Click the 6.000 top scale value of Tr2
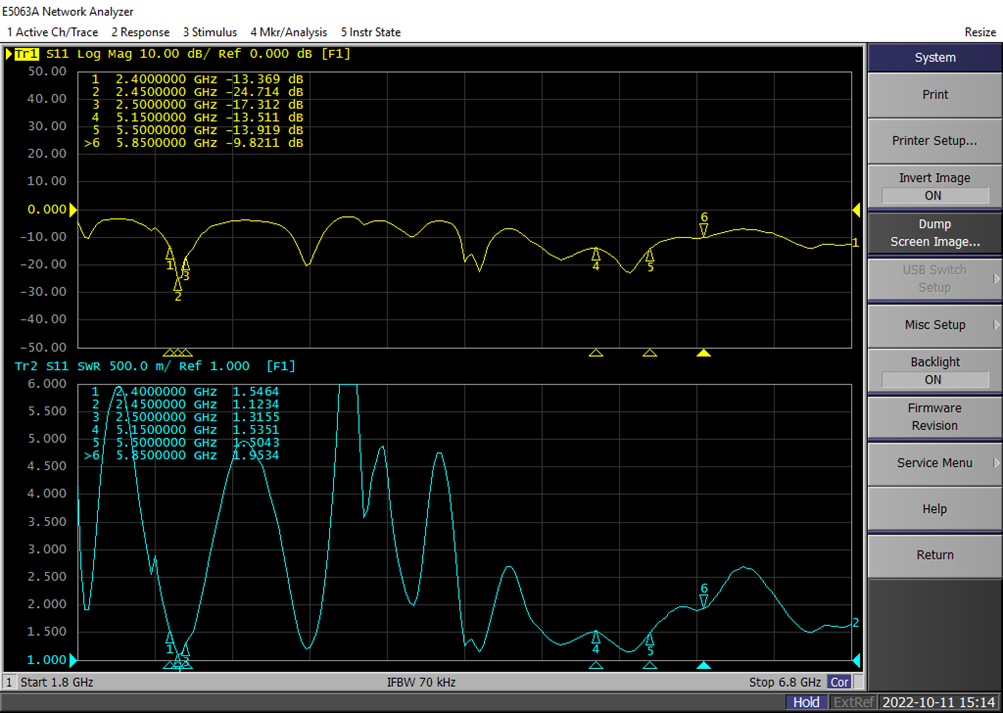Viewport: 1003px width, 713px height. pos(47,384)
